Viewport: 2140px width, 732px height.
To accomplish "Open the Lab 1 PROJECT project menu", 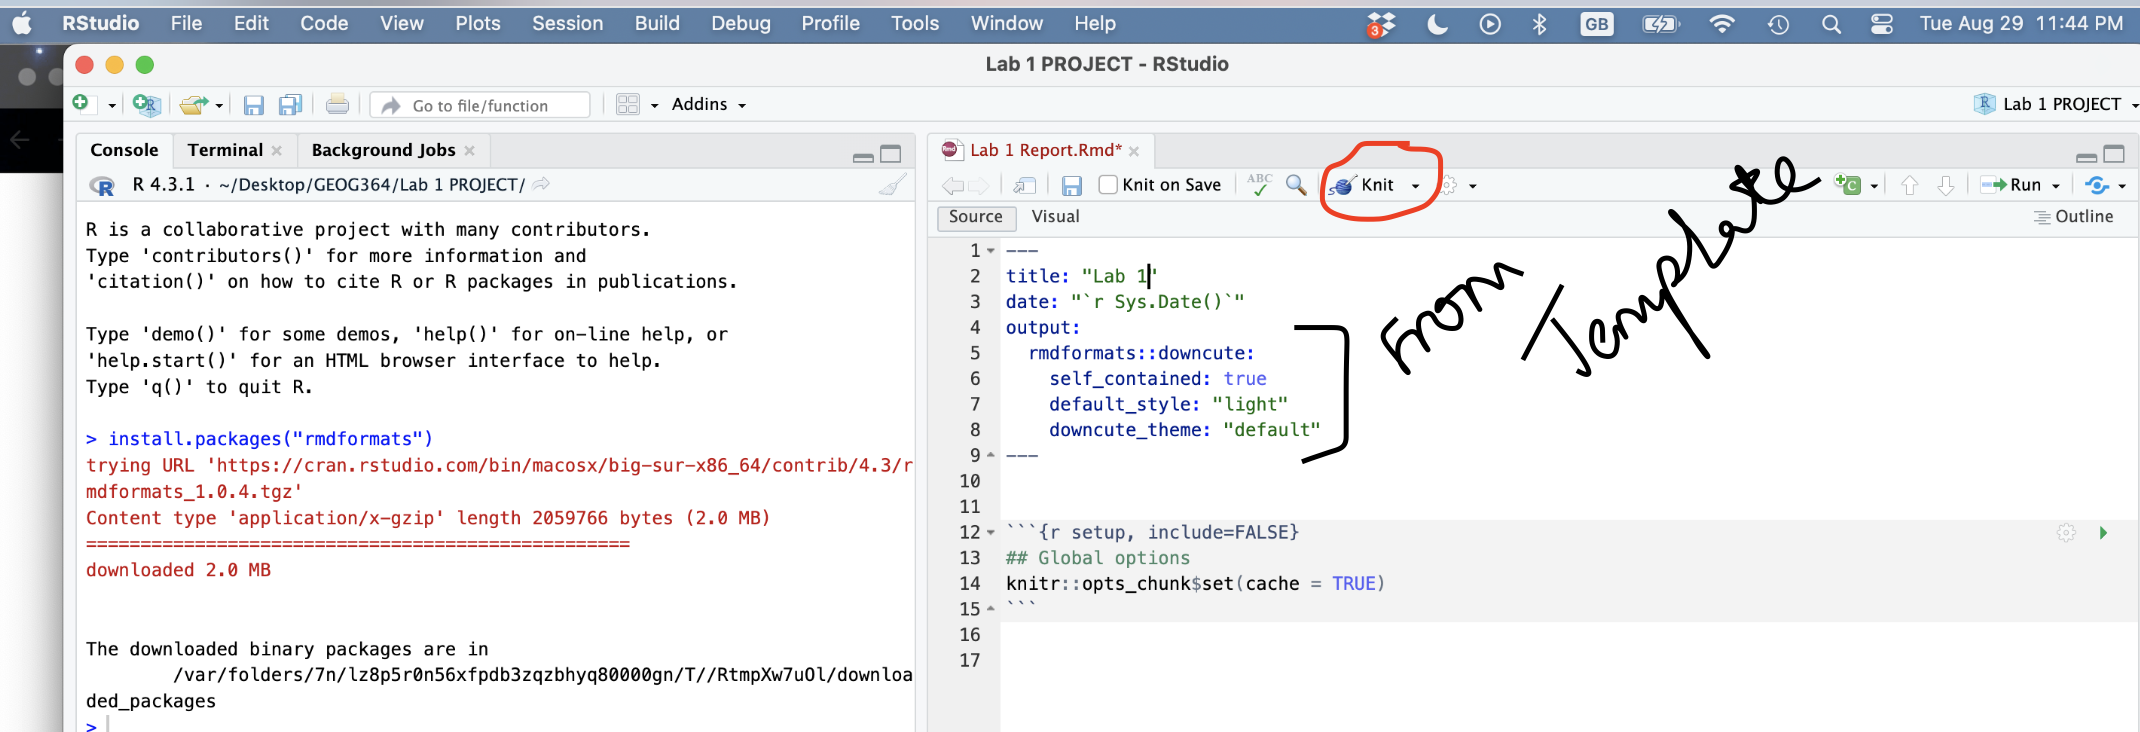I will click(x=2059, y=105).
